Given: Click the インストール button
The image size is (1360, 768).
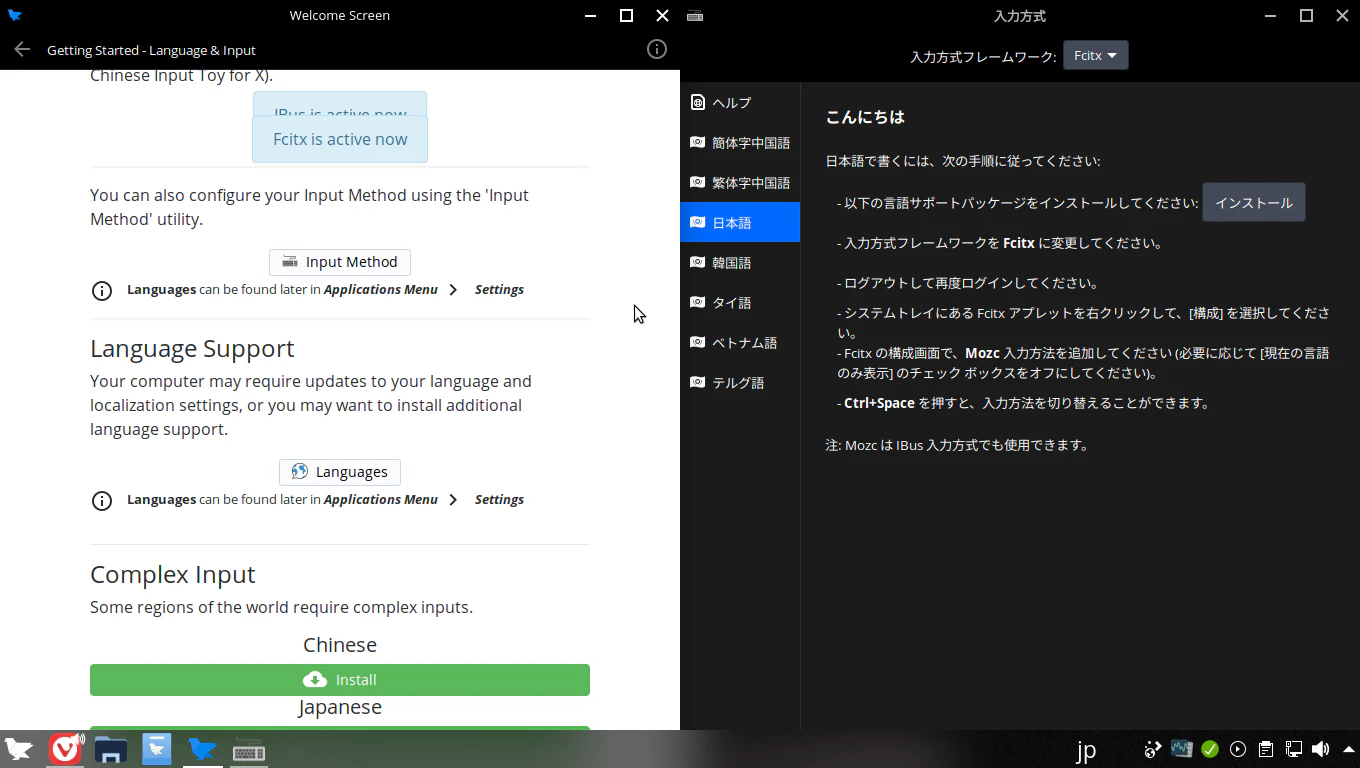Looking at the screenshot, I should pos(1253,202).
